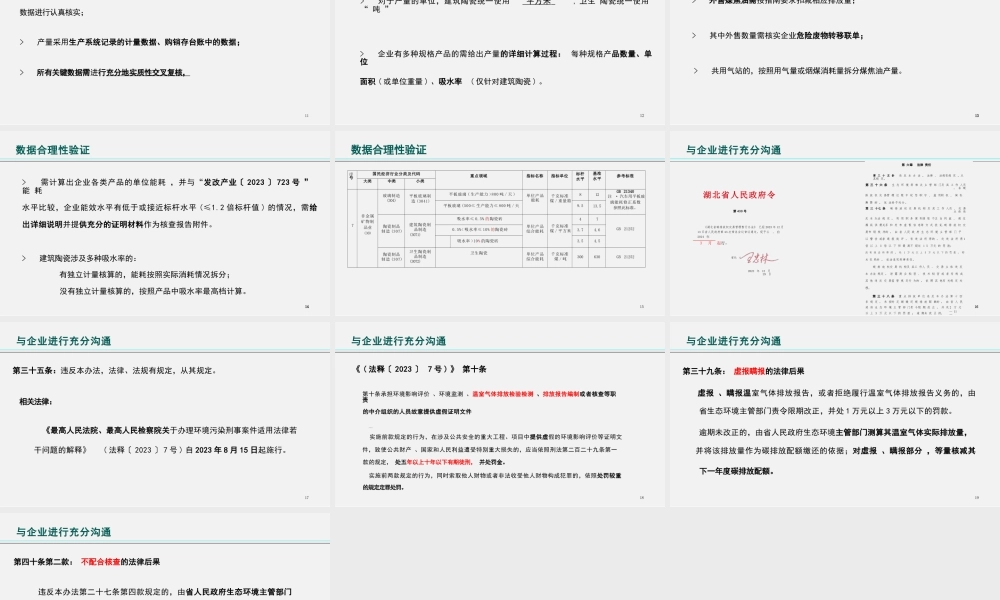Click the 《法释〔2023〕7号》第十条 heading
Image resolution: width=1000 pixels, height=600 pixels.
pos(421,369)
